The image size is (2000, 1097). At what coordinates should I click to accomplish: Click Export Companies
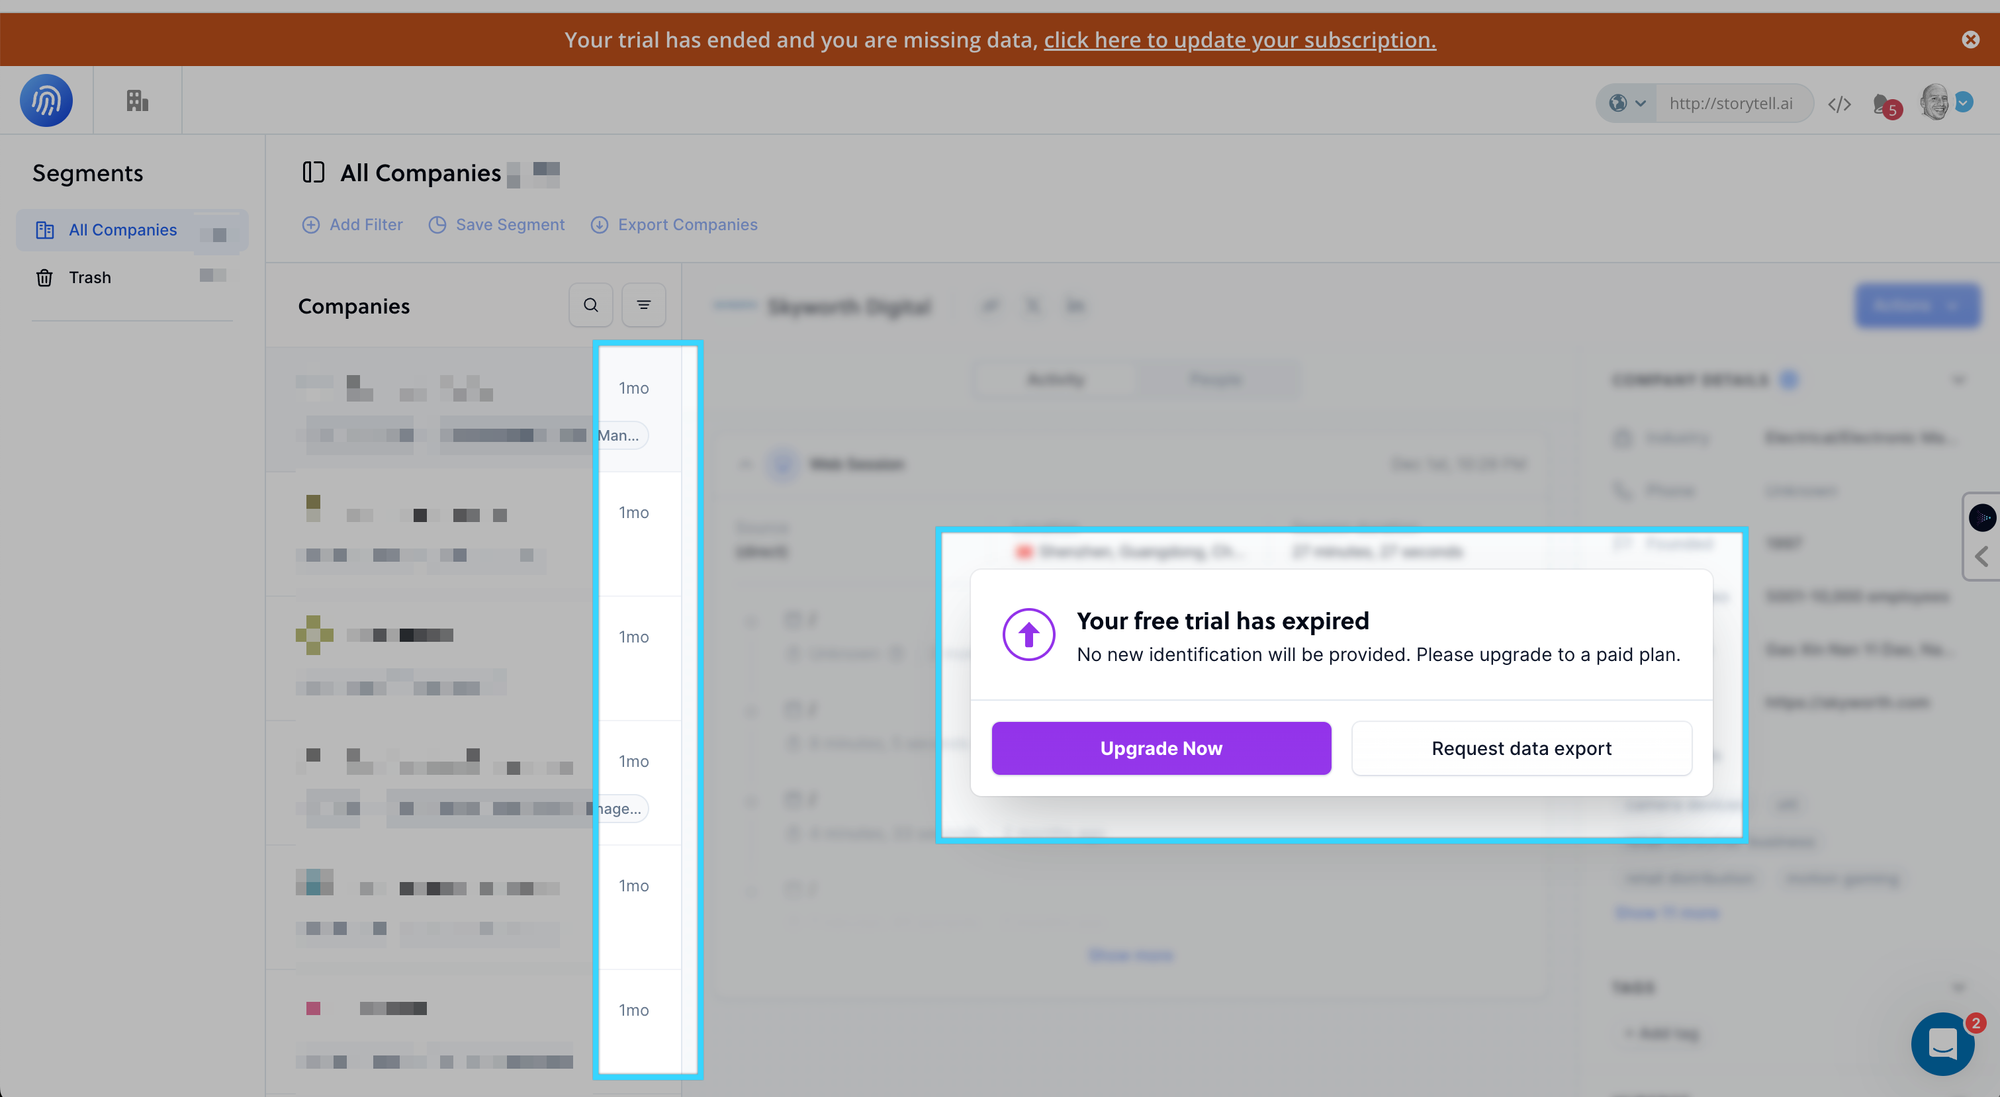click(x=674, y=225)
